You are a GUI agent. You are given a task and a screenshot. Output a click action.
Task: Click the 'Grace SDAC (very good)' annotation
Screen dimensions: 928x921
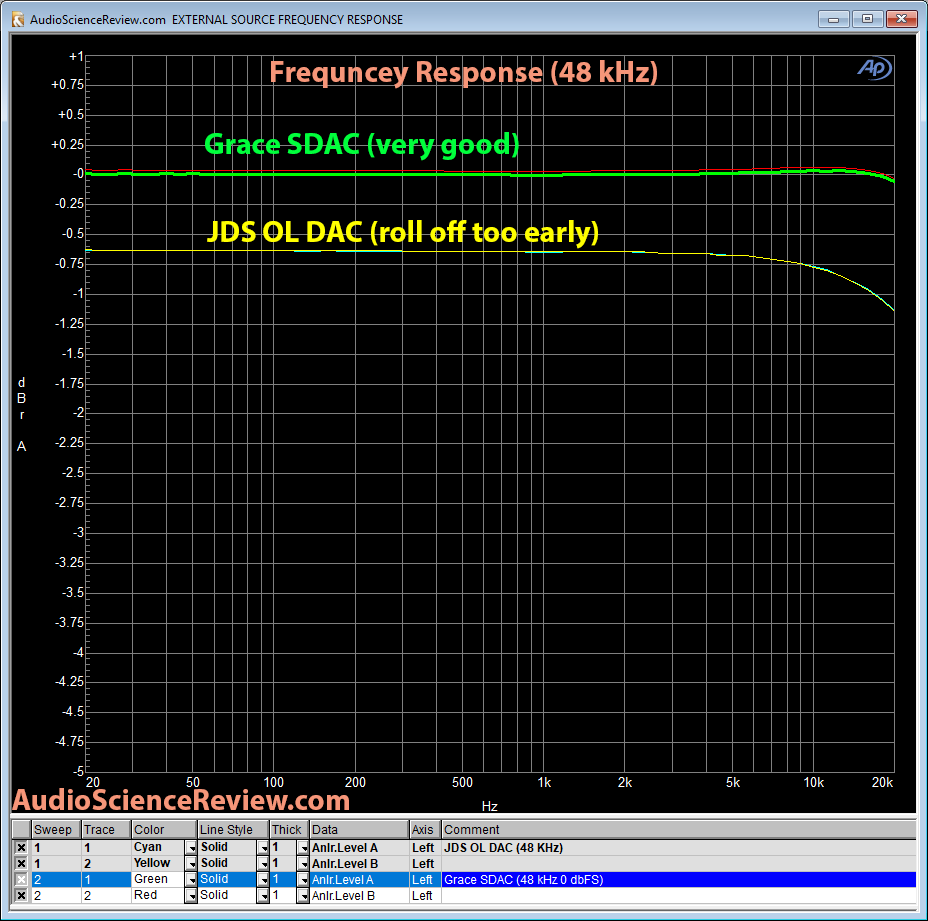[x=362, y=145]
